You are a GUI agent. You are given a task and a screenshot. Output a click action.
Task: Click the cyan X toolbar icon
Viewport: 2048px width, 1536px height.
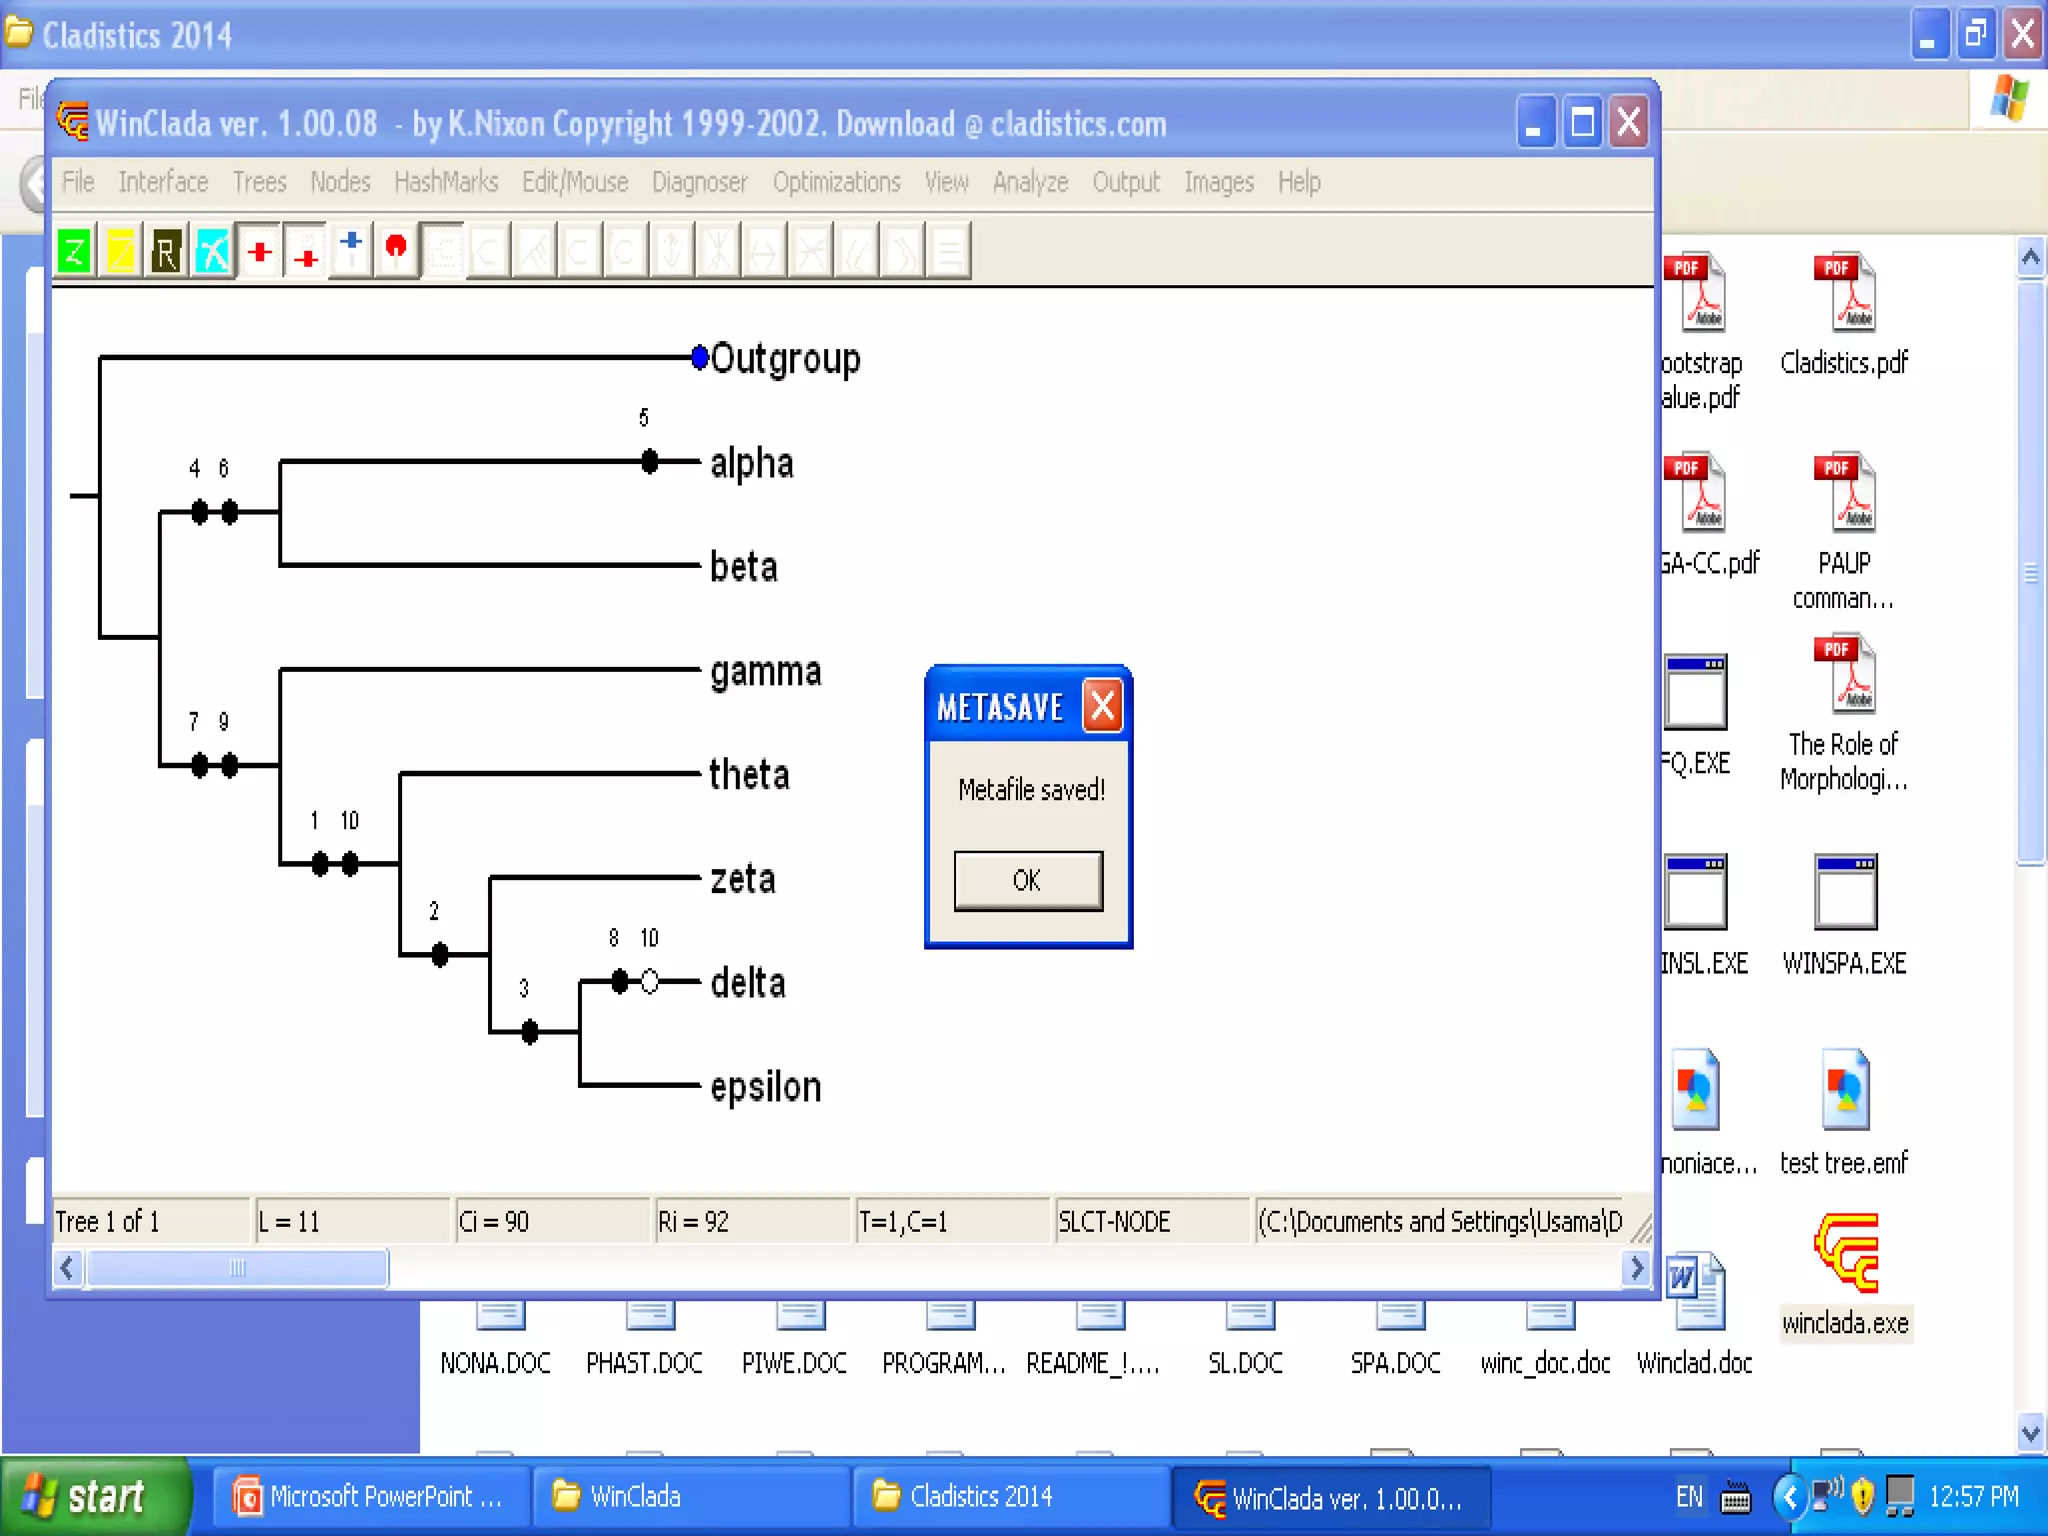click(x=212, y=250)
